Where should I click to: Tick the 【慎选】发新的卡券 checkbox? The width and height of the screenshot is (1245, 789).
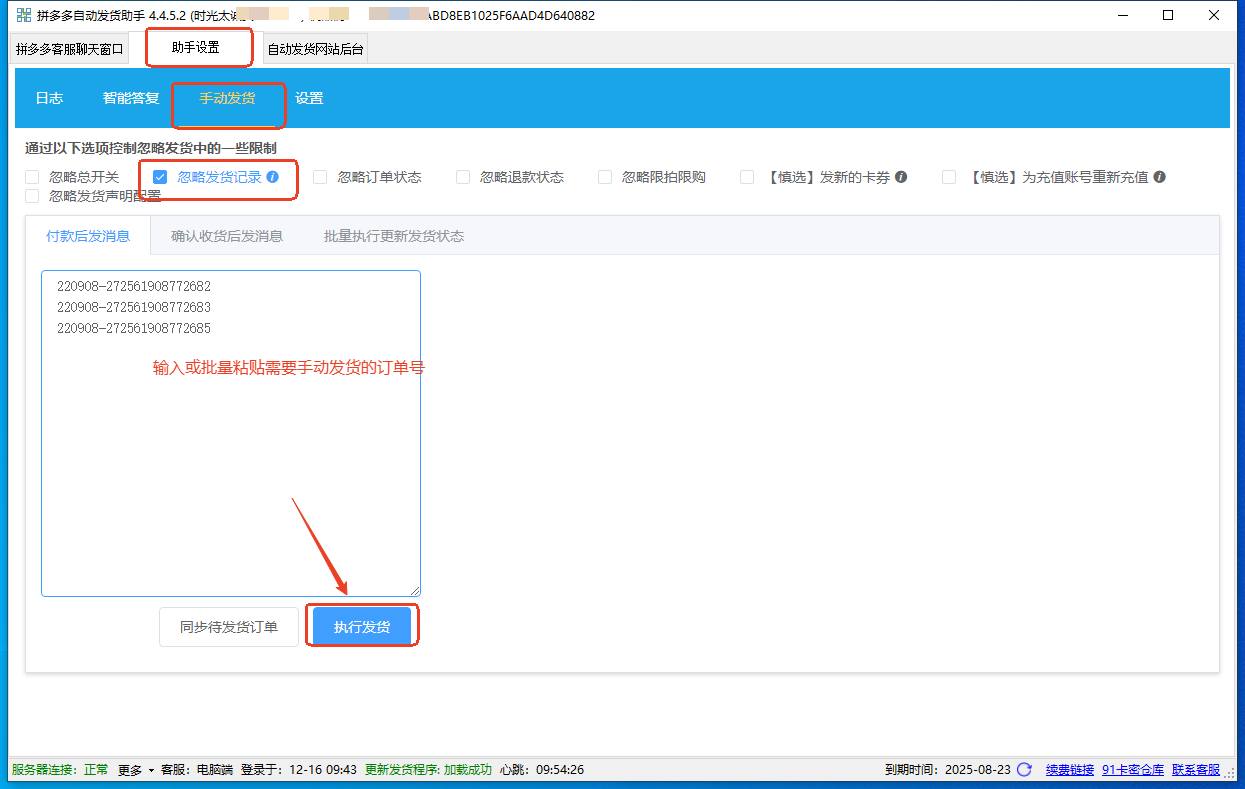tap(747, 177)
